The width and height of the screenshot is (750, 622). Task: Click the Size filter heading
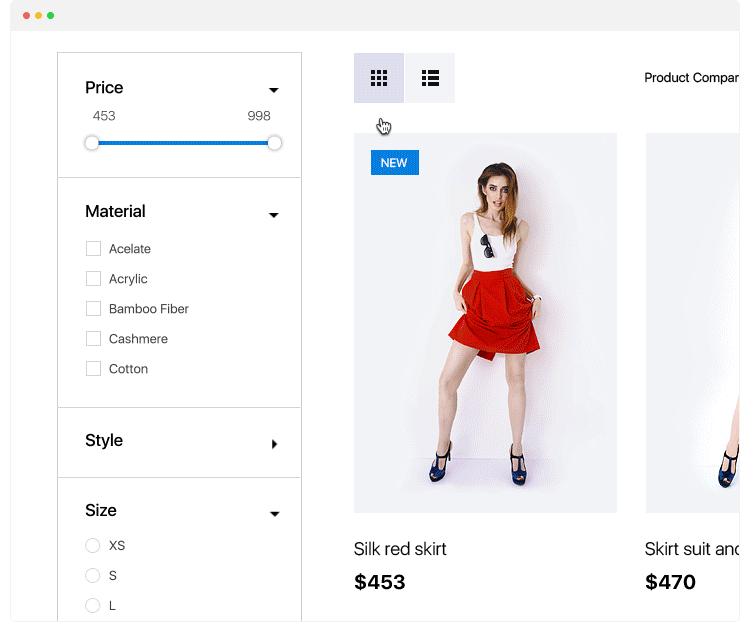pyautogui.click(x=100, y=510)
